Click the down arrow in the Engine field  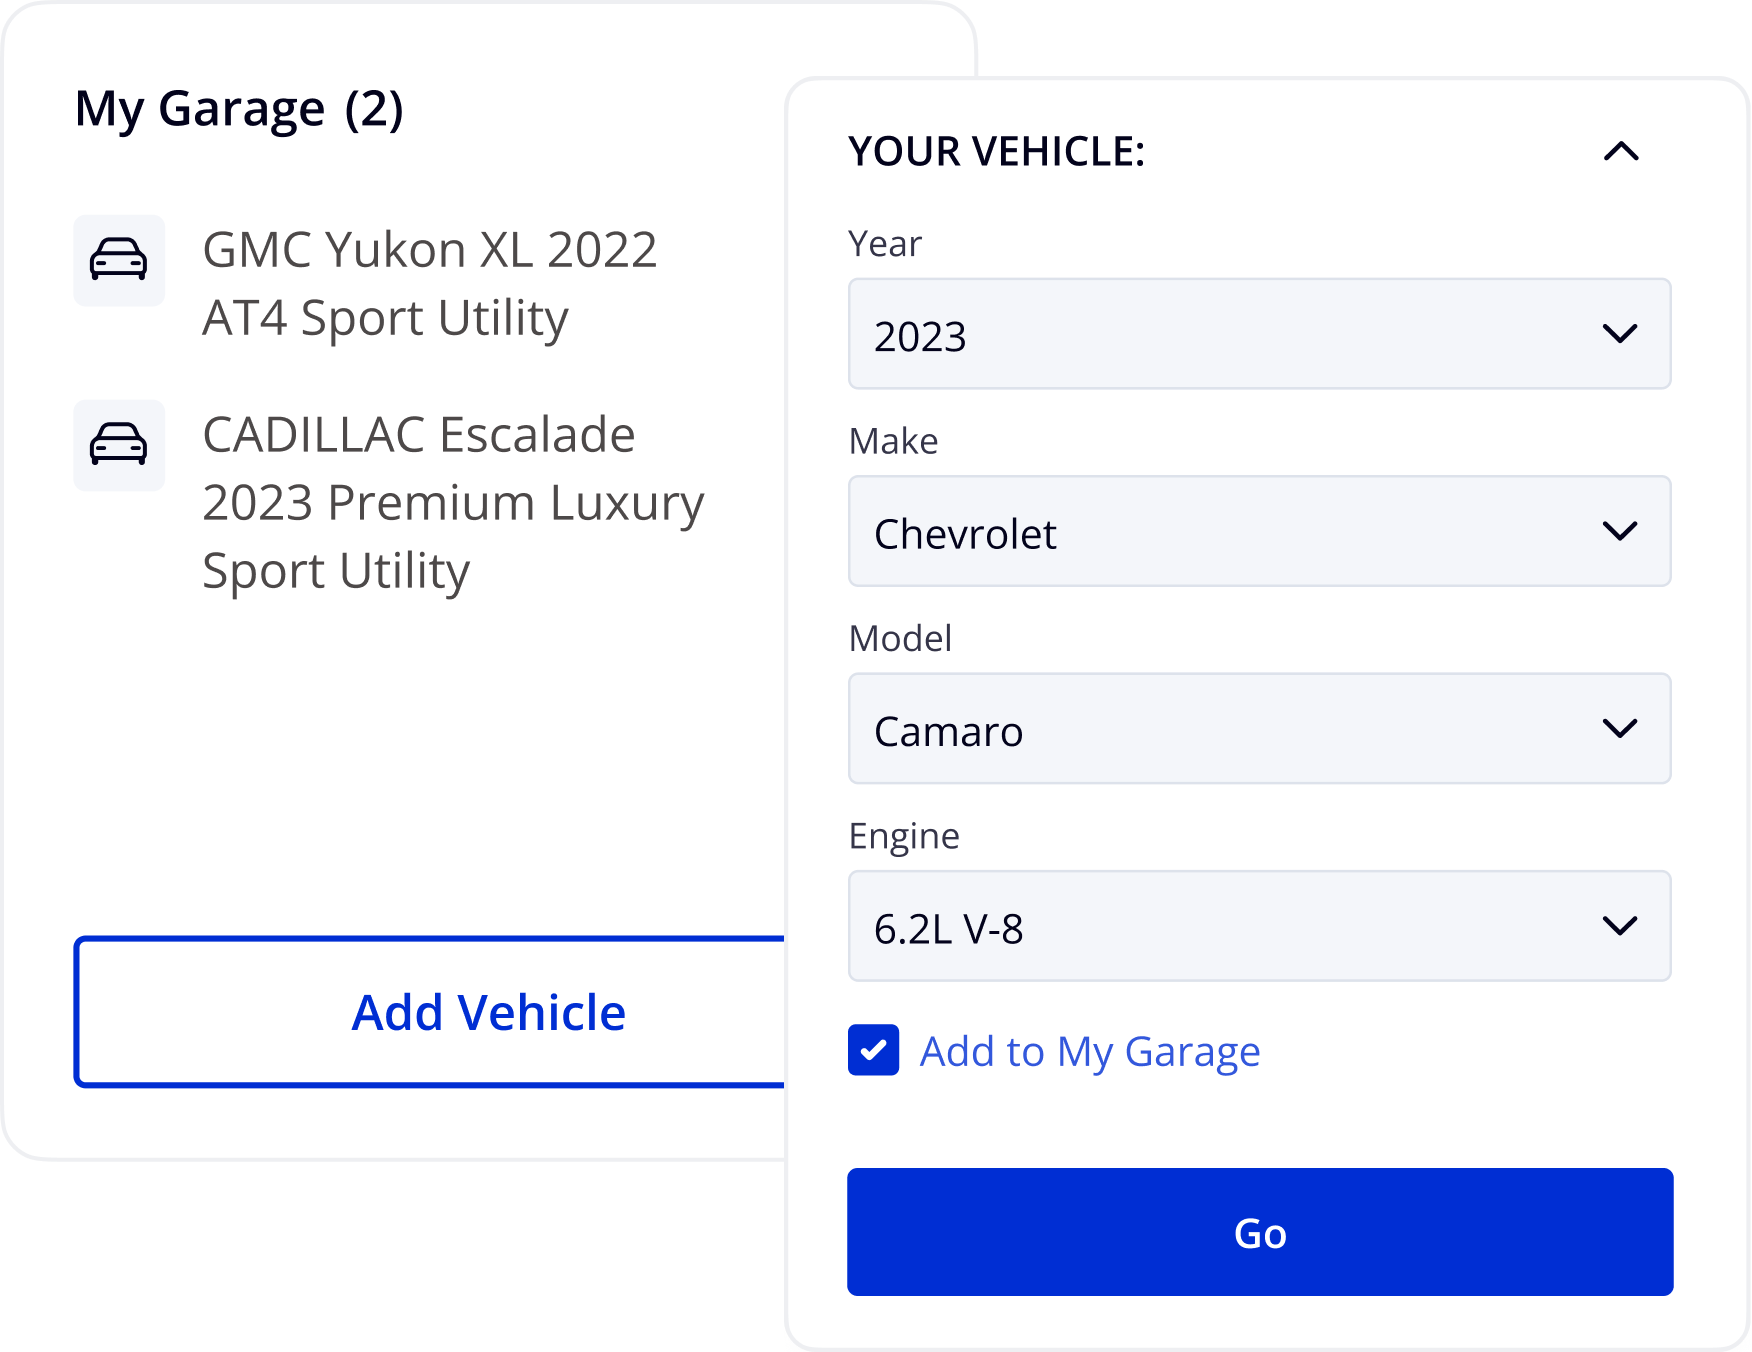[1619, 926]
